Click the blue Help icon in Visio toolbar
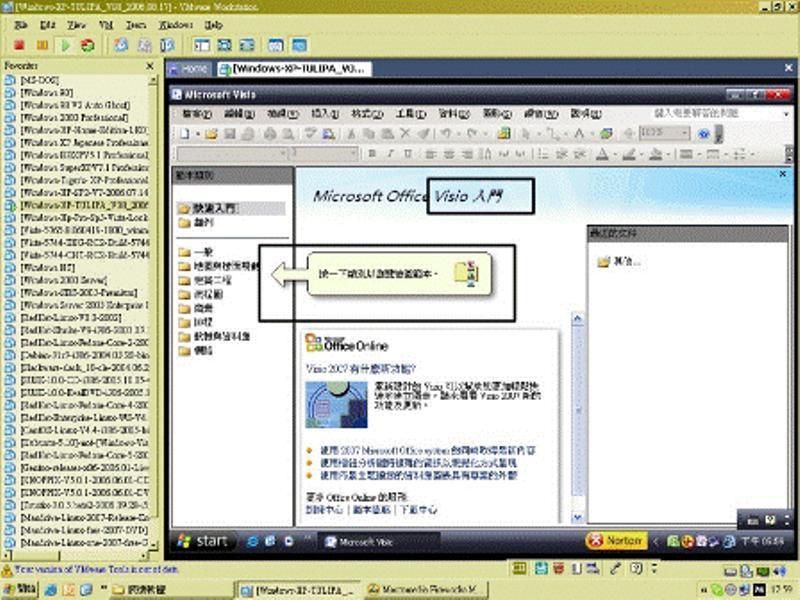Viewport: 800px width, 600px height. point(704,134)
